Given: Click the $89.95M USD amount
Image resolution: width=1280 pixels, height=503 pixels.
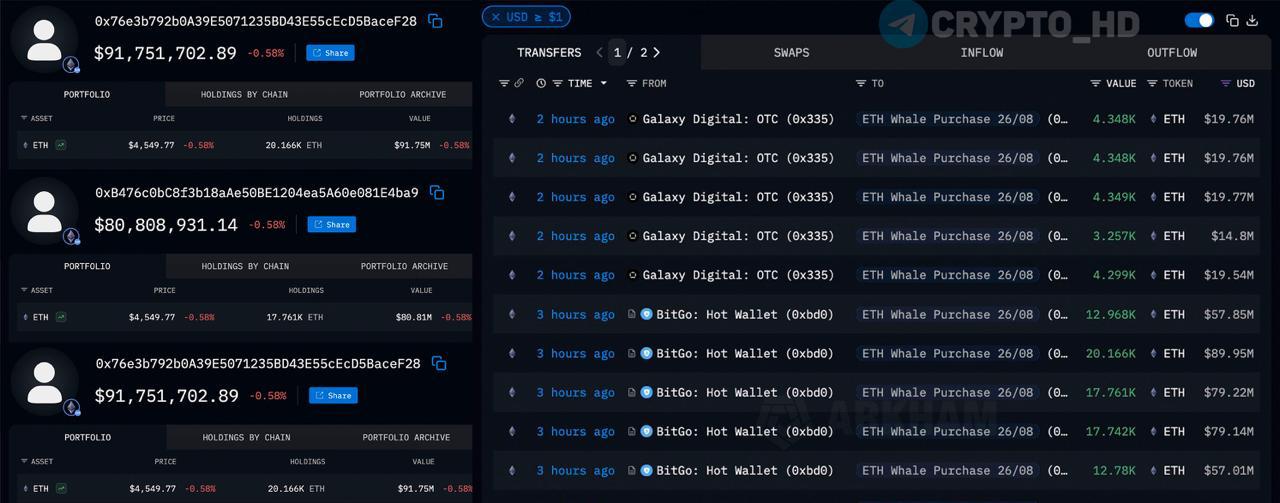Looking at the screenshot, I should point(1228,353).
